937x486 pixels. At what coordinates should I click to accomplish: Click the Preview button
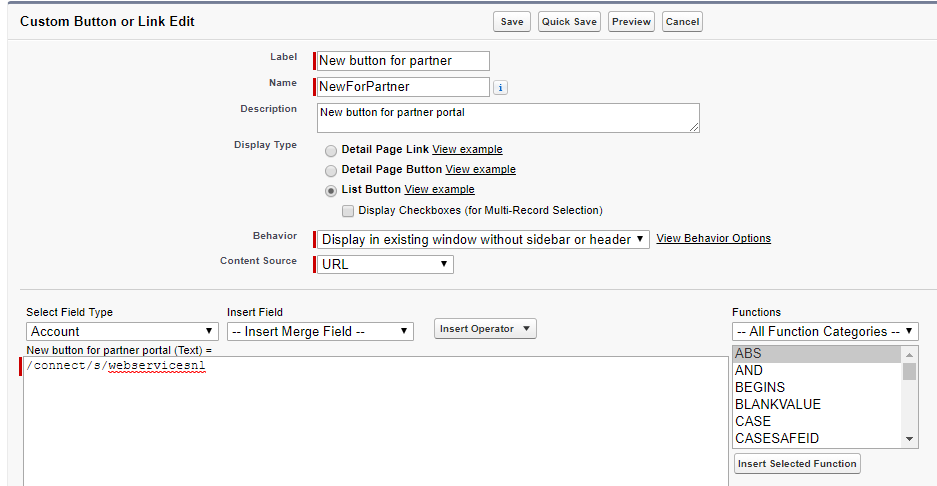click(x=631, y=21)
